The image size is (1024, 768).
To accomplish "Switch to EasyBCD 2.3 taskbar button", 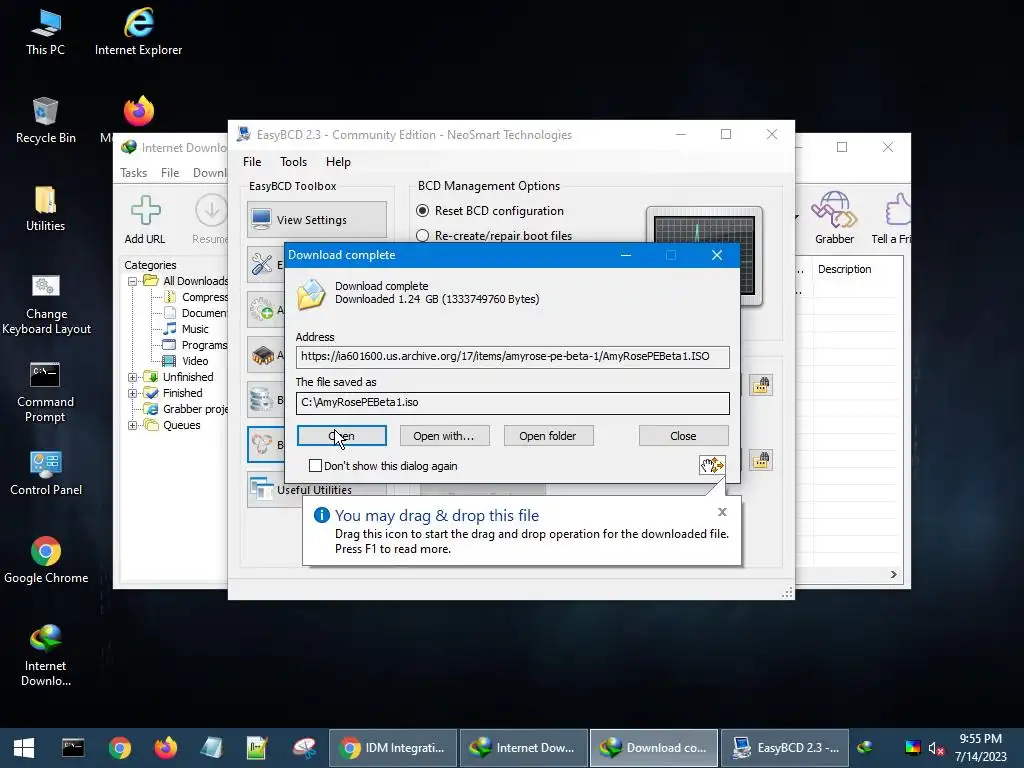I will (785, 748).
